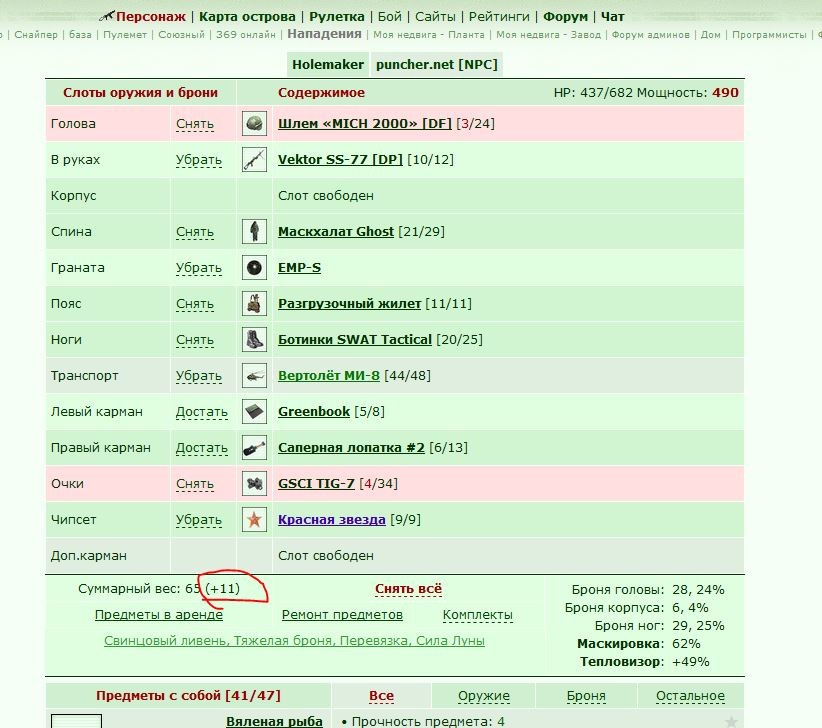Click Снять in the Очки row

[194, 484]
